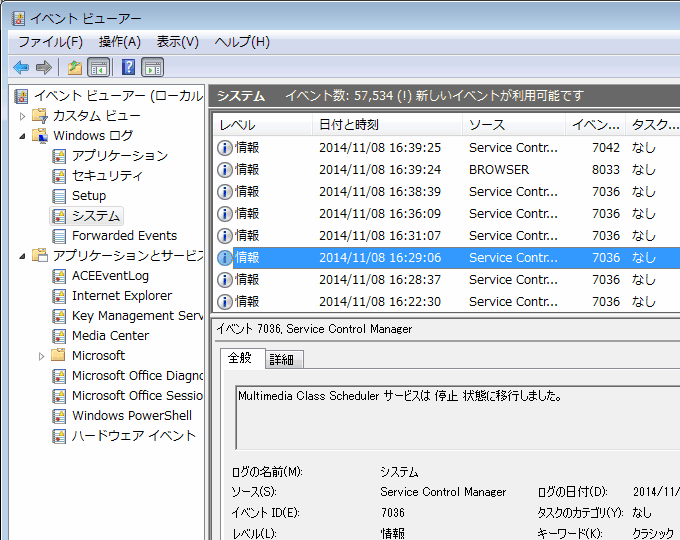
Task: Open the アプリケーション log
Action: [119, 156]
